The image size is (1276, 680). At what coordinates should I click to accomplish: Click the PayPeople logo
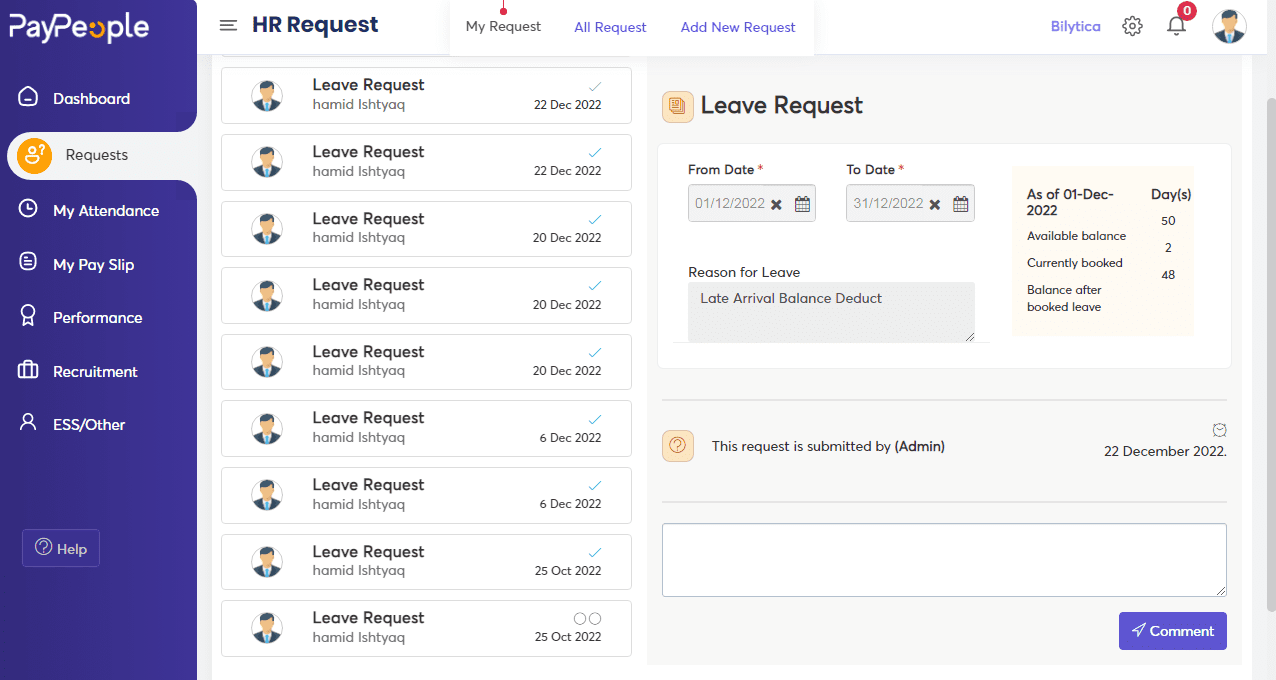tap(79, 28)
